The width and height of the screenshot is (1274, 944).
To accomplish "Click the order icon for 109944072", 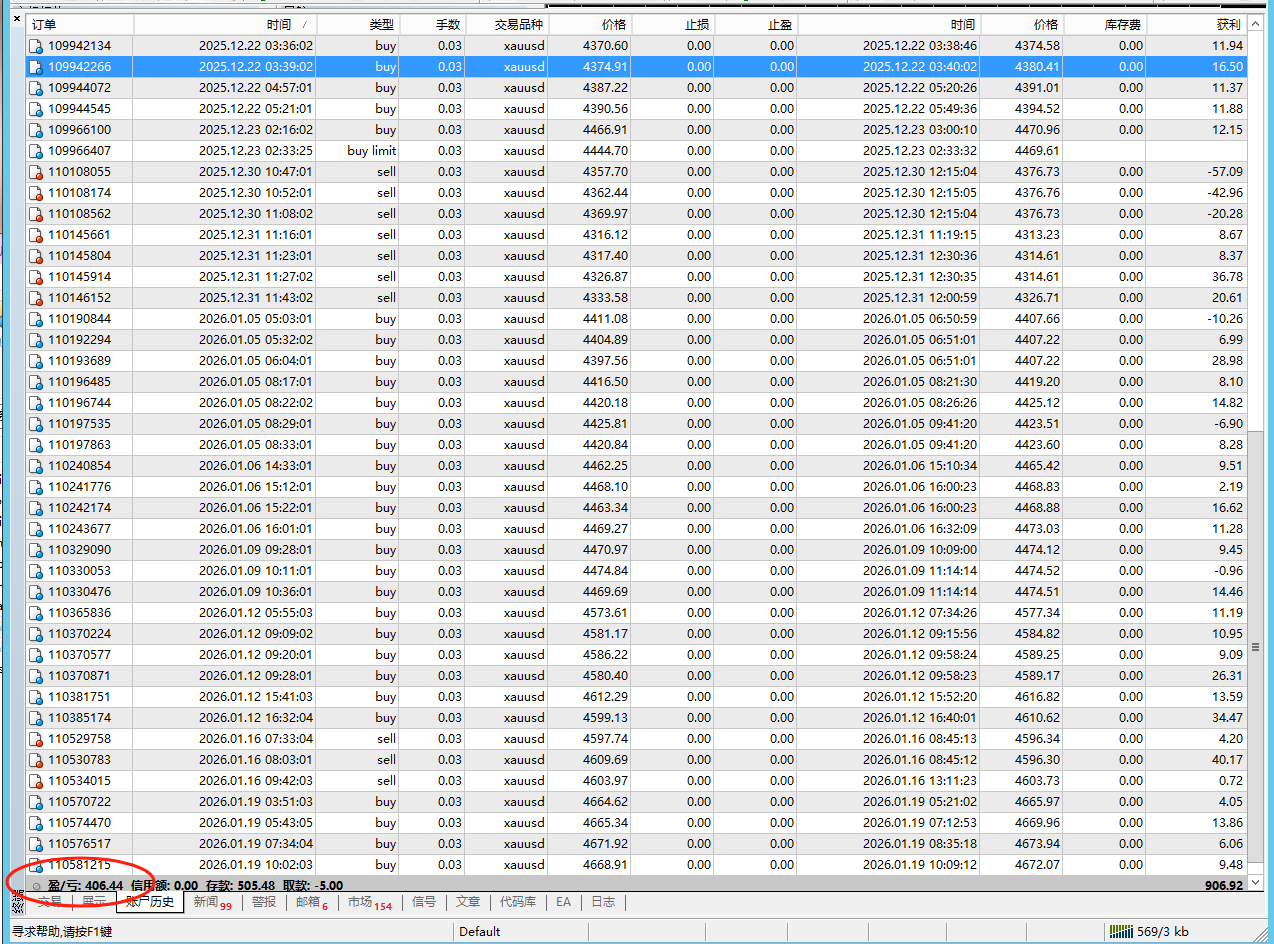I will pos(36,88).
